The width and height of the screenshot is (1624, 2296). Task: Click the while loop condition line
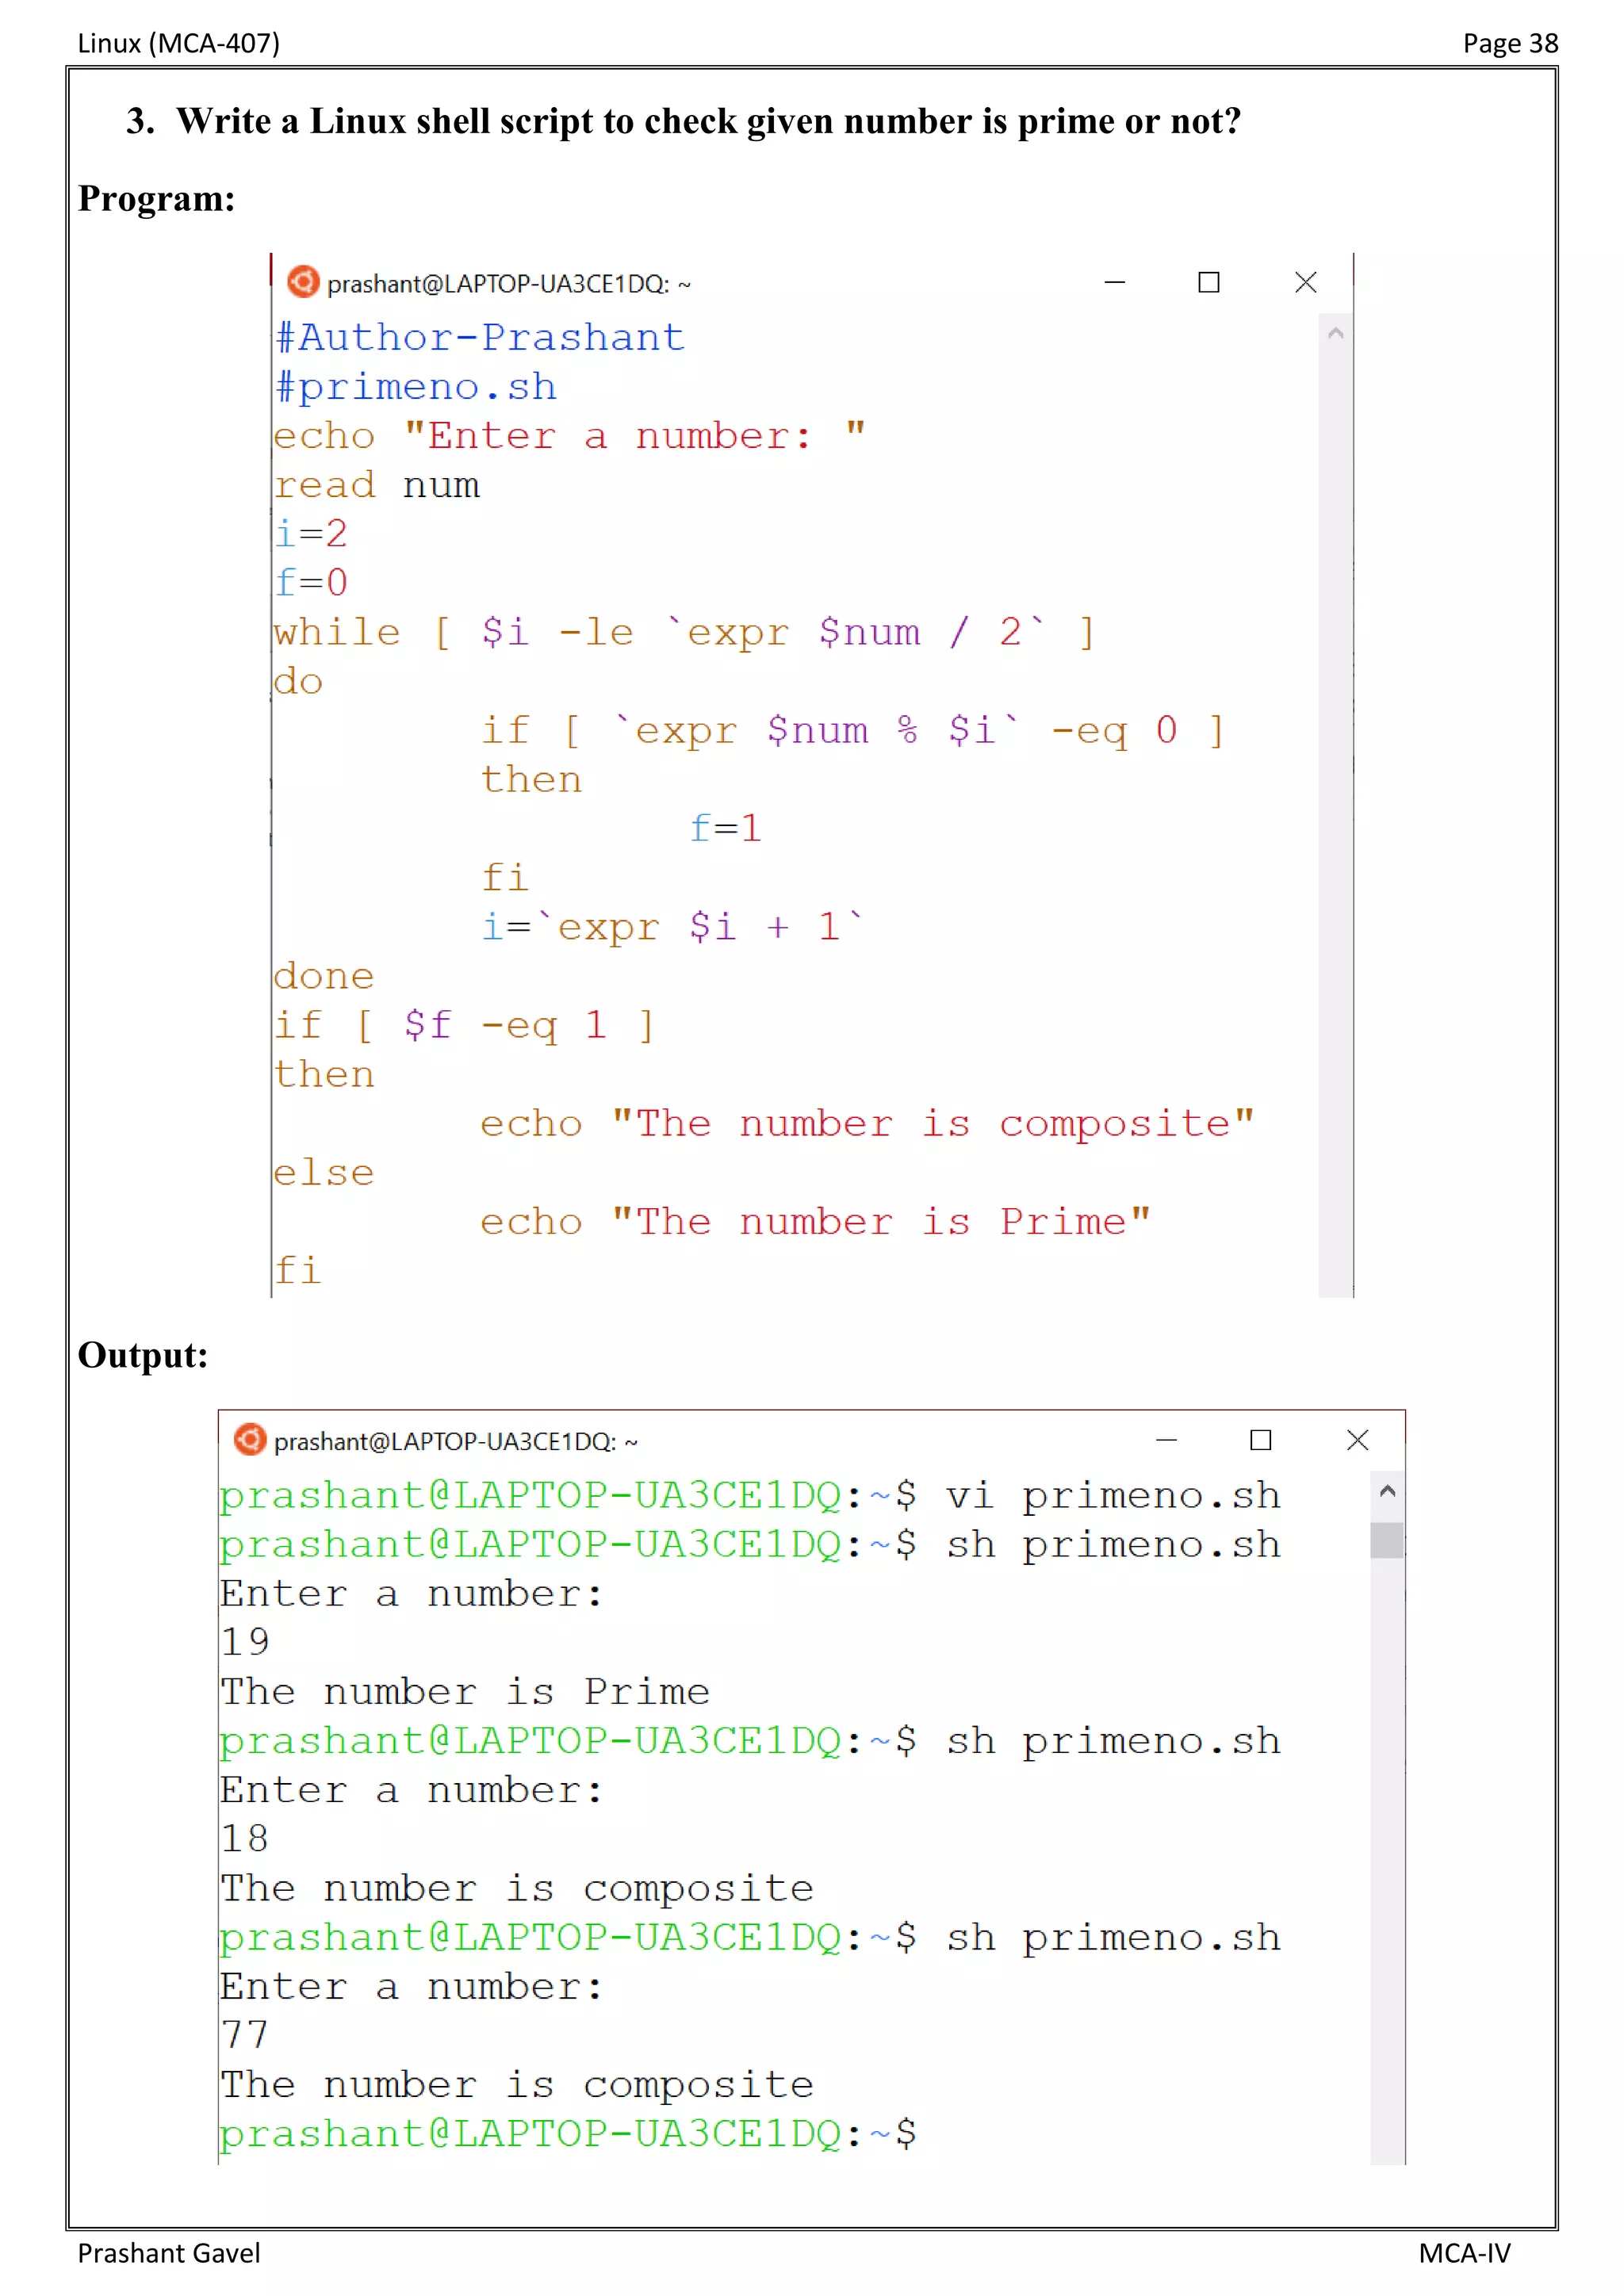coord(686,633)
